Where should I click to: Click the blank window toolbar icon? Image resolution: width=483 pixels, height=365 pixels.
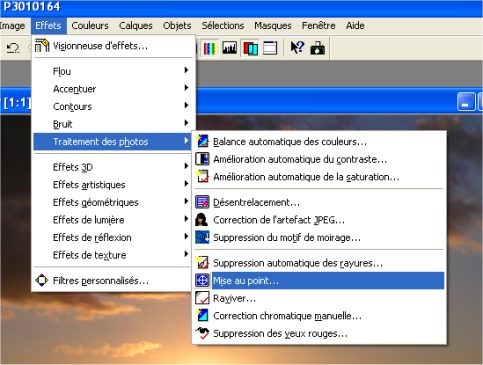click(x=270, y=48)
